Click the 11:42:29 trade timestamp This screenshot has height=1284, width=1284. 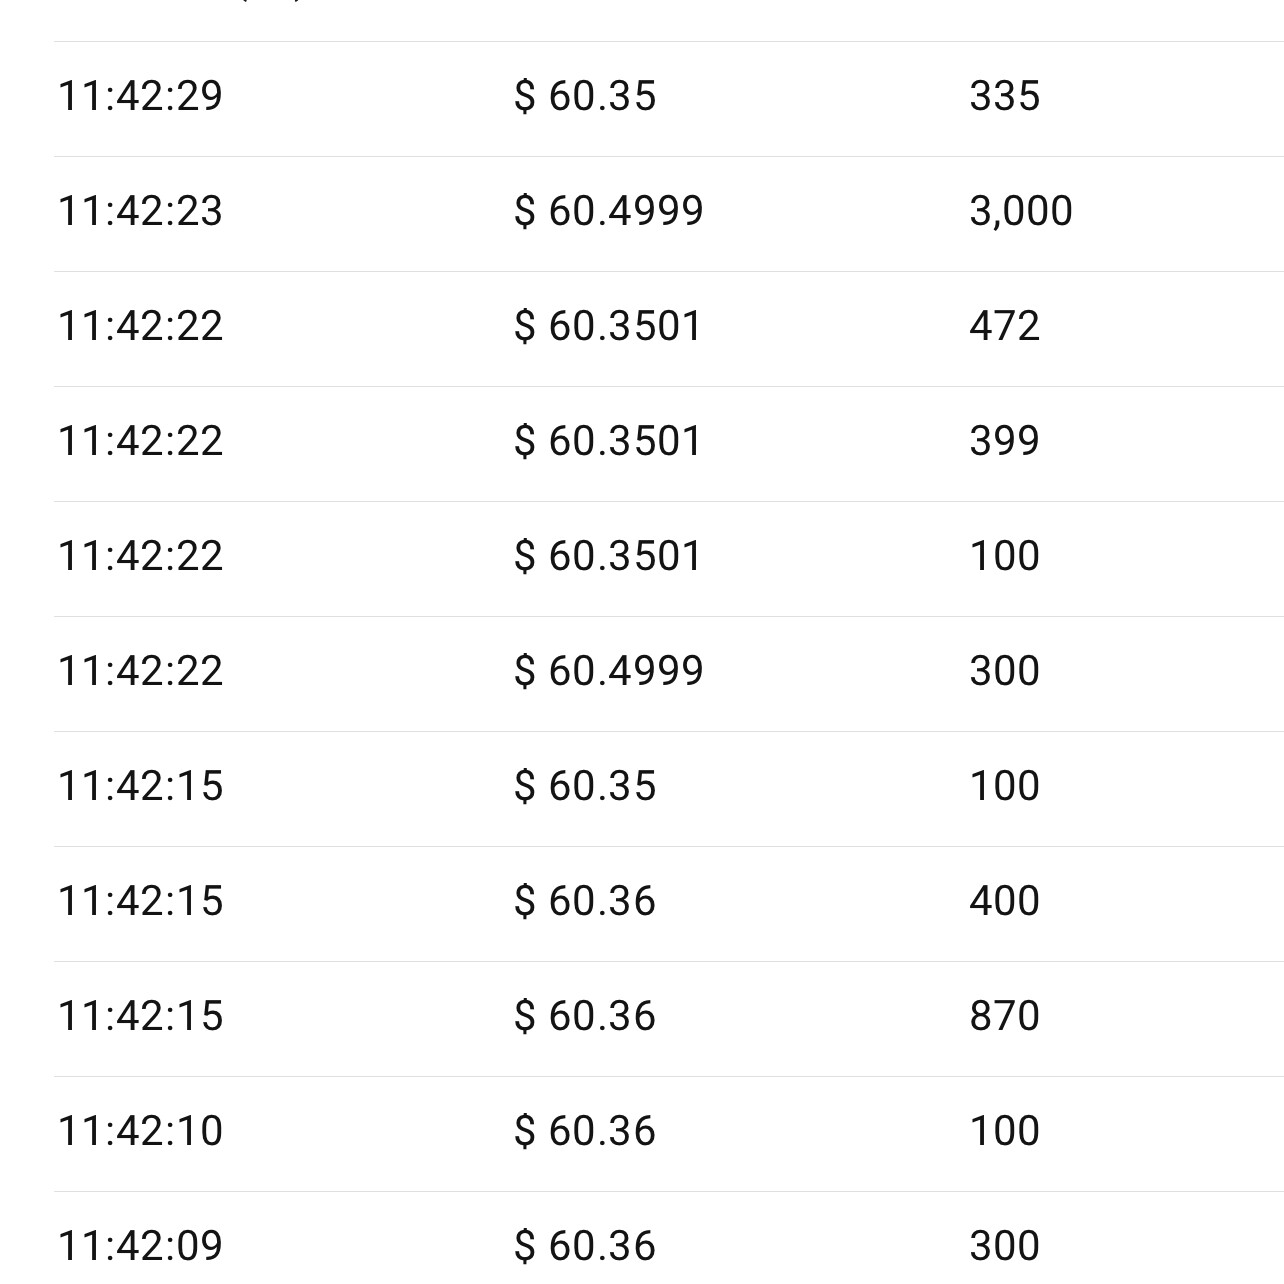tap(140, 97)
